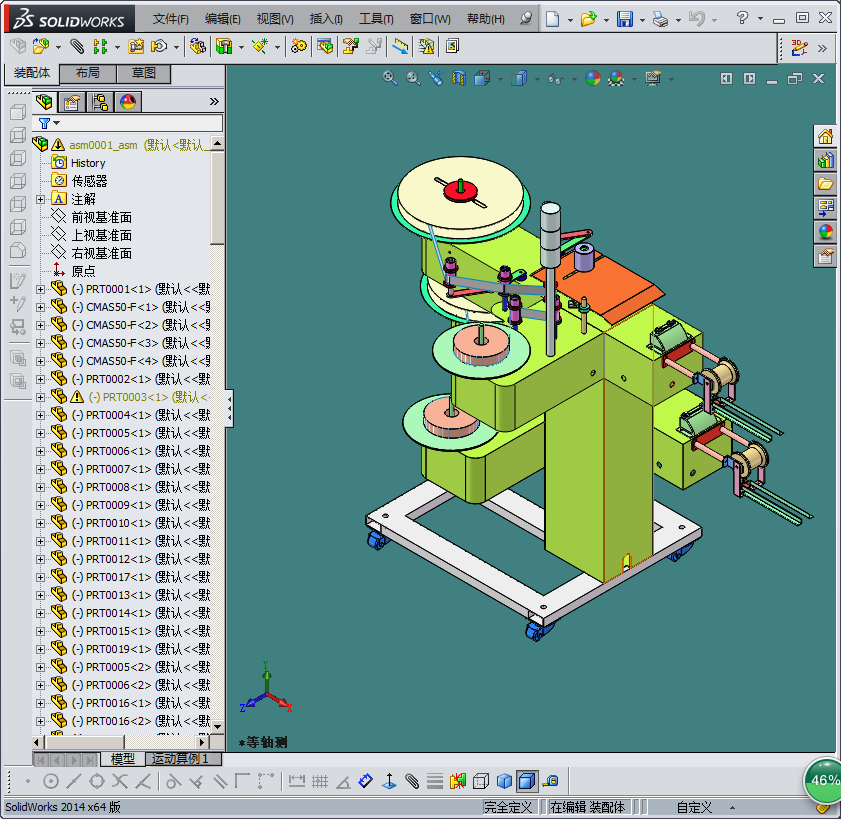
Task: Toggle the shaded blue cube display button
Action: pyautogui.click(x=504, y=780)
